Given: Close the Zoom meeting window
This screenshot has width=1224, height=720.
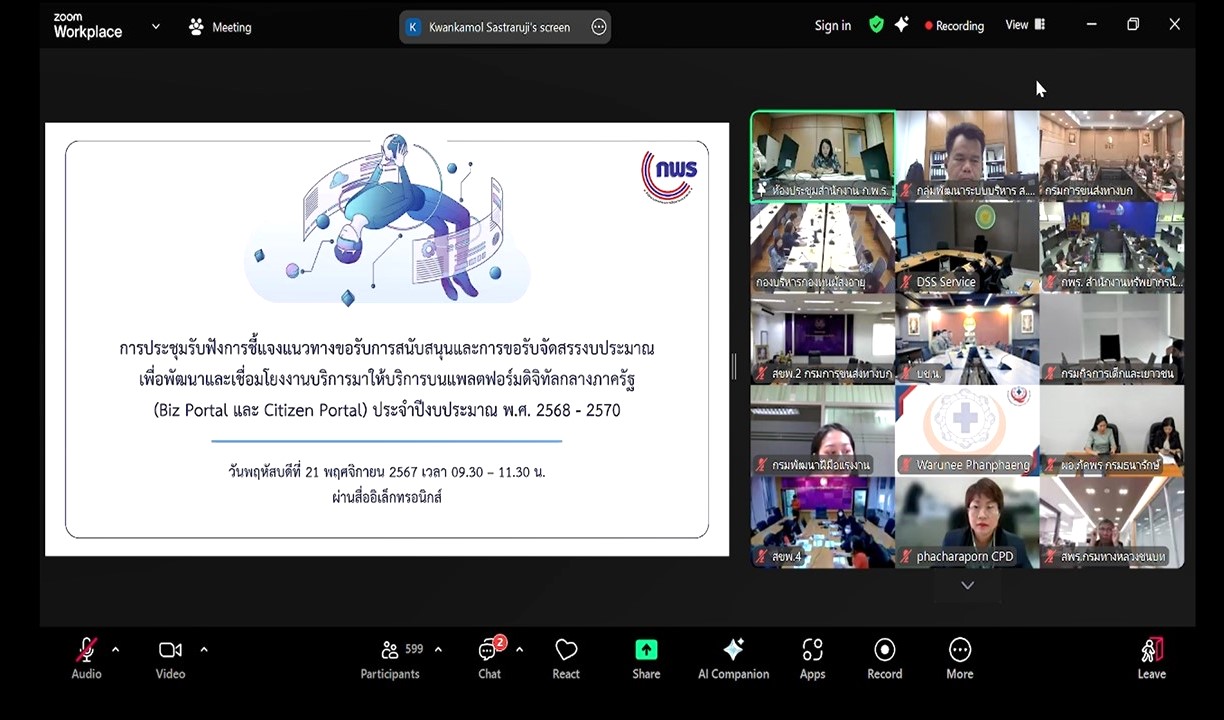Looking at the screenshot, I should [1175, 25].
